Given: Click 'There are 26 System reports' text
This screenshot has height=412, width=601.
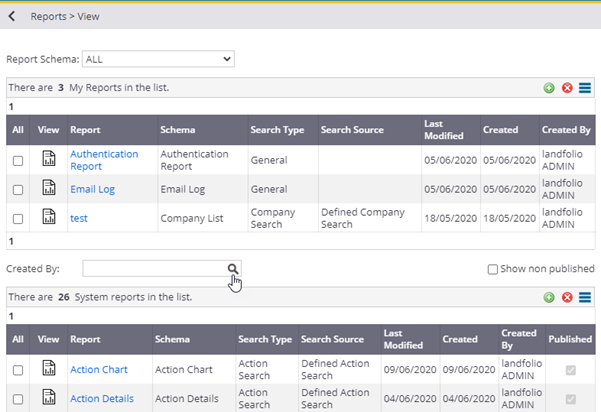Looking at the screenshot, I should [100, 297].
